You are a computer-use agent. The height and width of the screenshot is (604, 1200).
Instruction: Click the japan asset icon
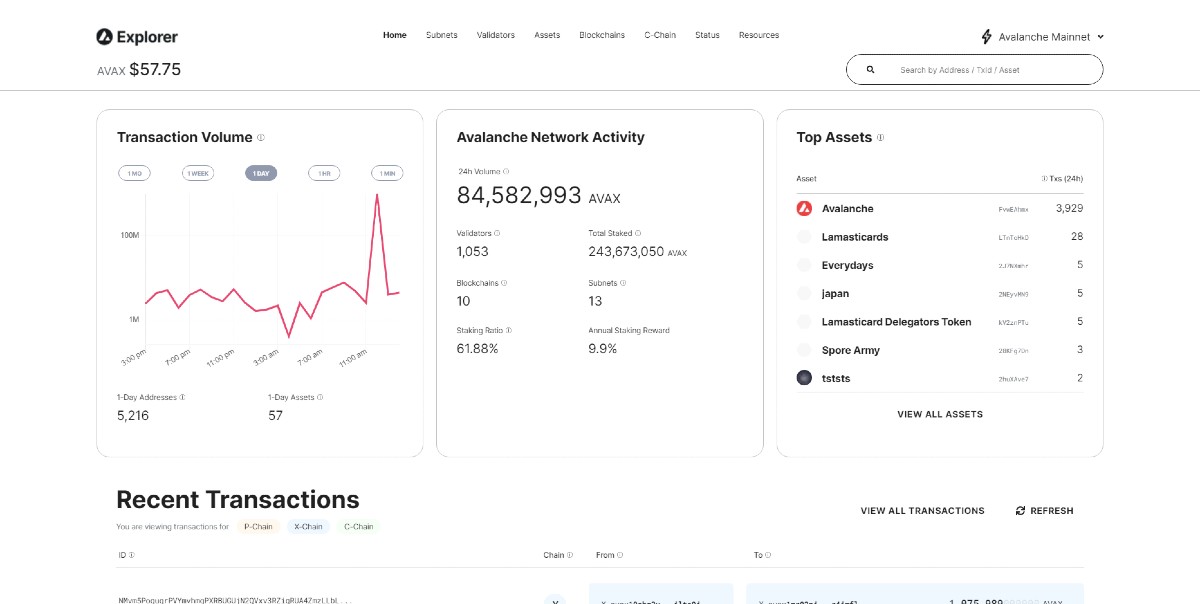tap(804, 294)
